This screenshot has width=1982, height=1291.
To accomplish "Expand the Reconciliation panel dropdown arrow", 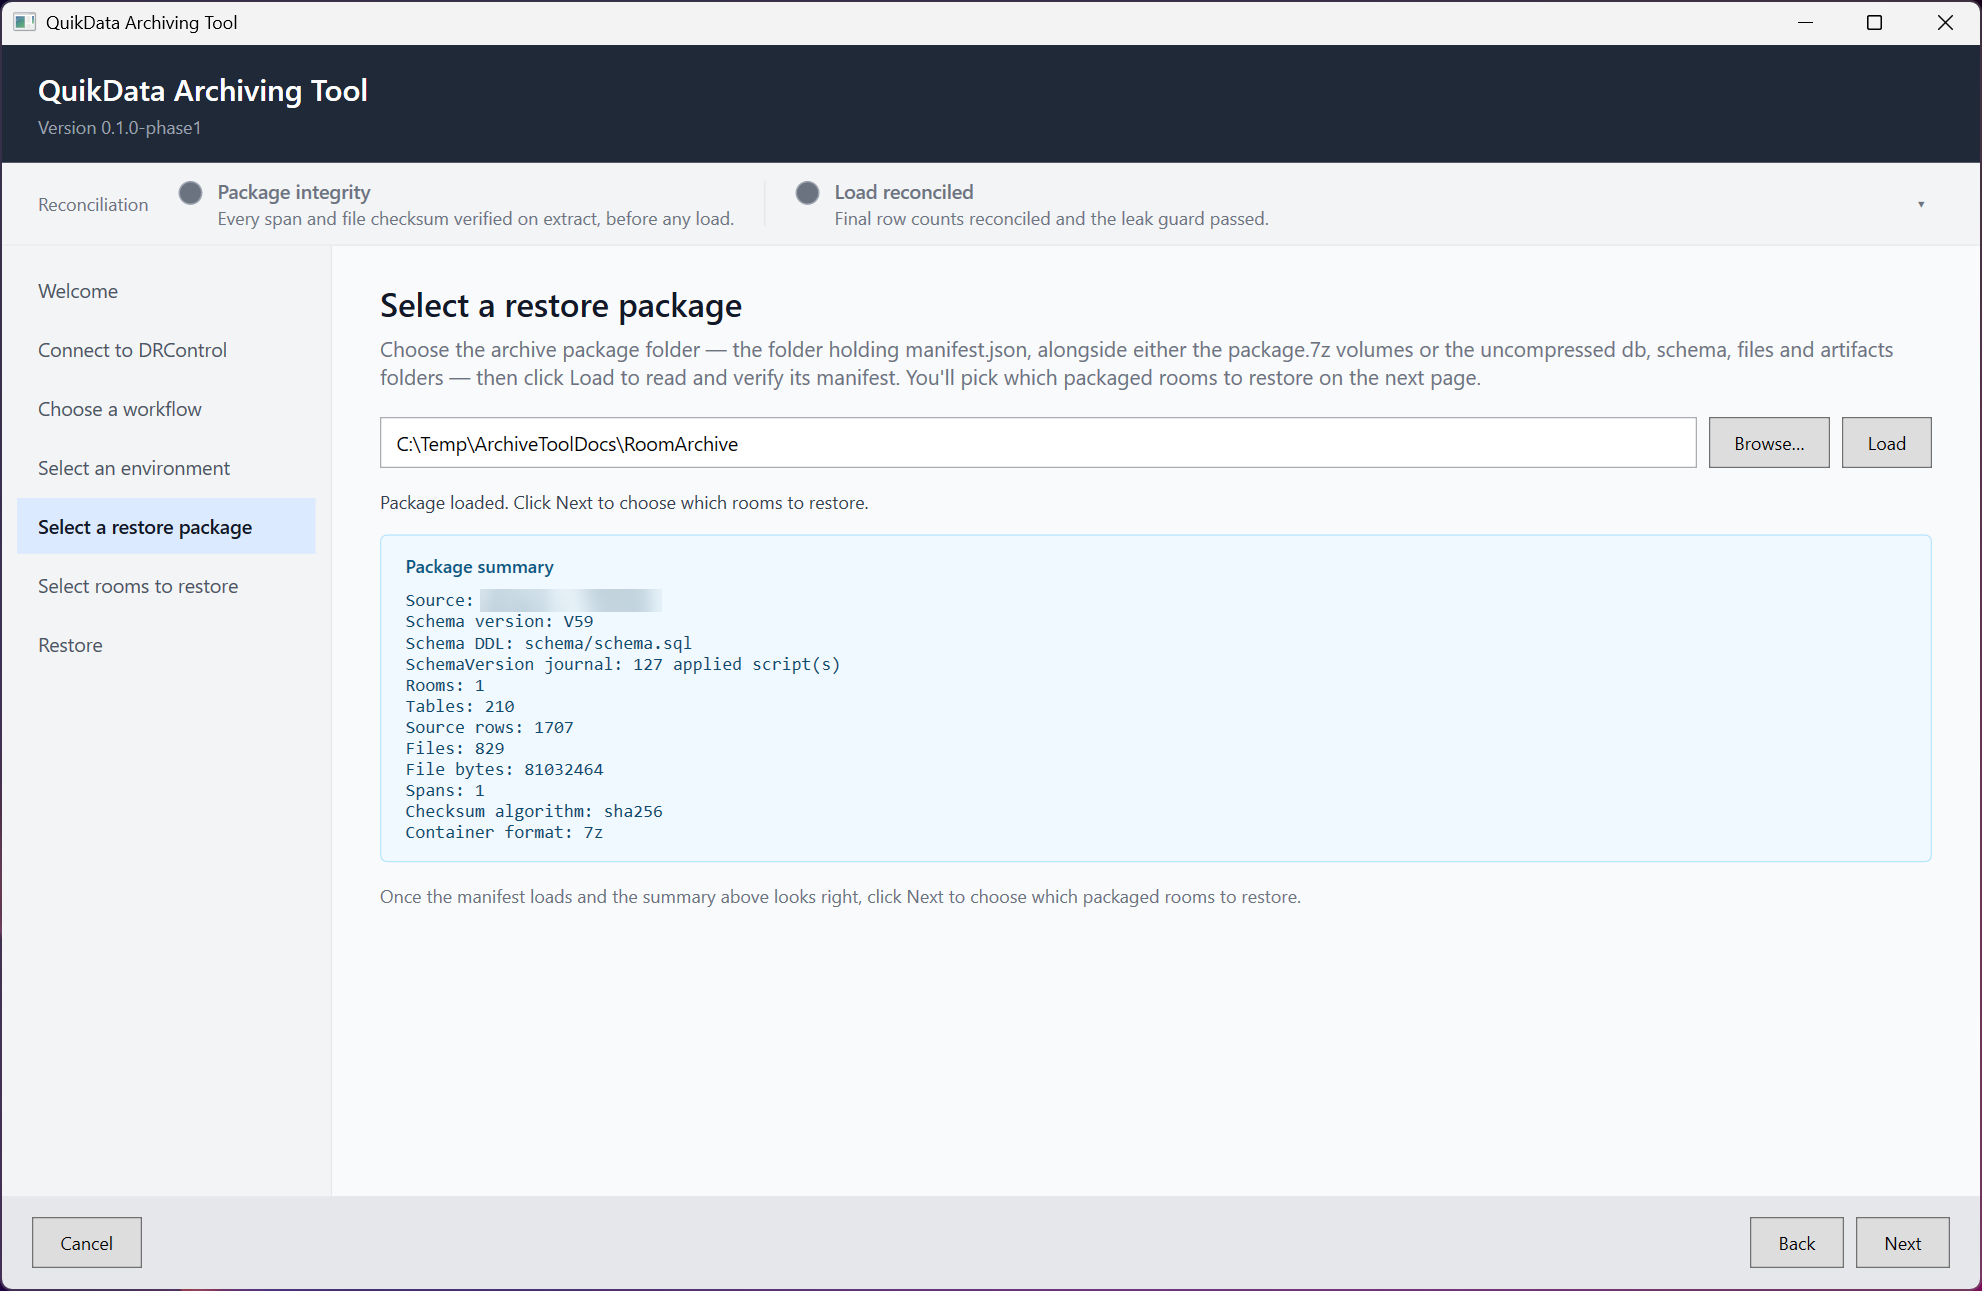I will tap(1921, 205).
